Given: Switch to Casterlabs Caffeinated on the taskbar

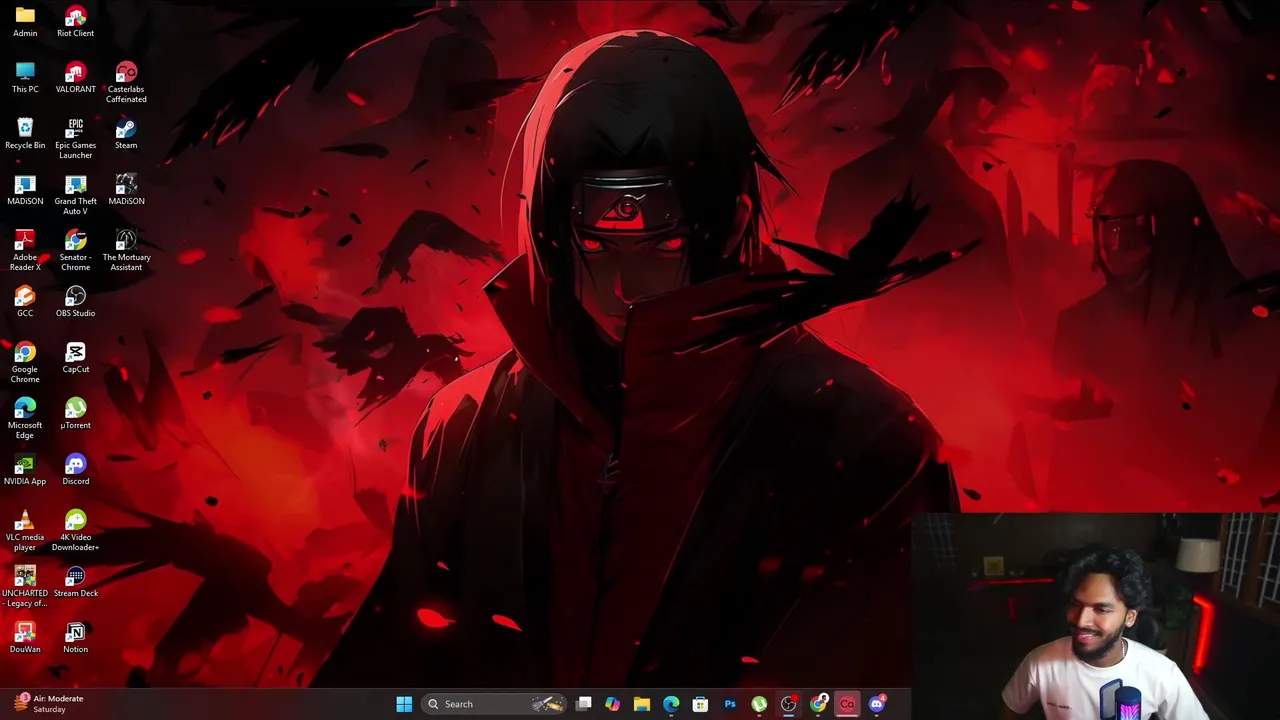Looking at the screenshot, I should coord(847,704).
